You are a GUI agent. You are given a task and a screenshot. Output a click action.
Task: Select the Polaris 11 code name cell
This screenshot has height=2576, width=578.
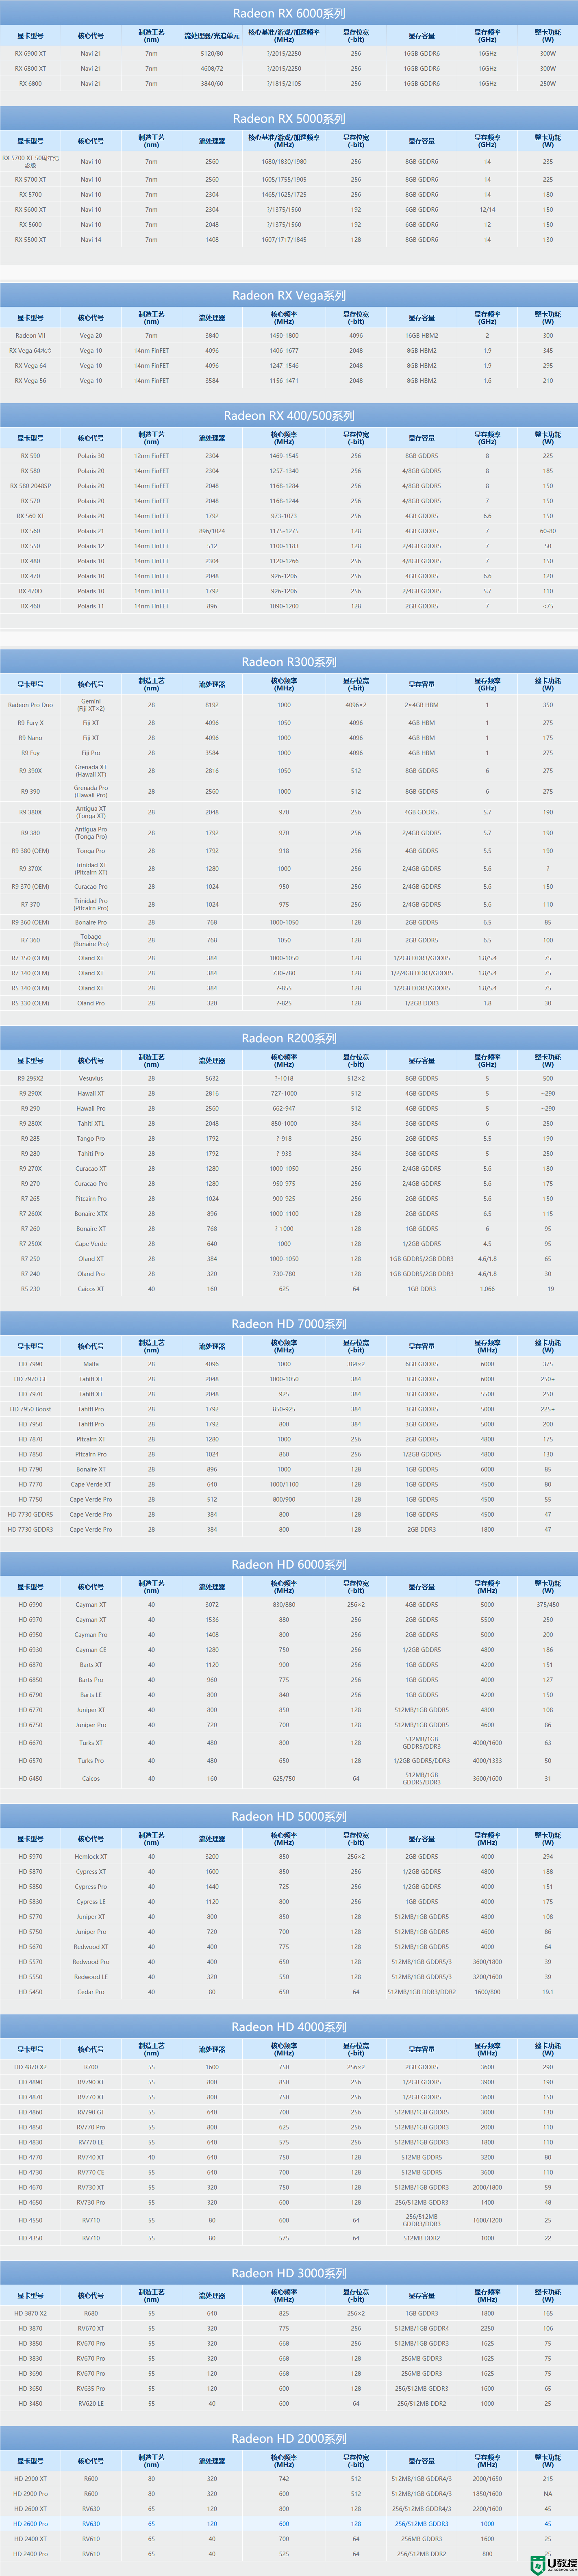(91, 606)
